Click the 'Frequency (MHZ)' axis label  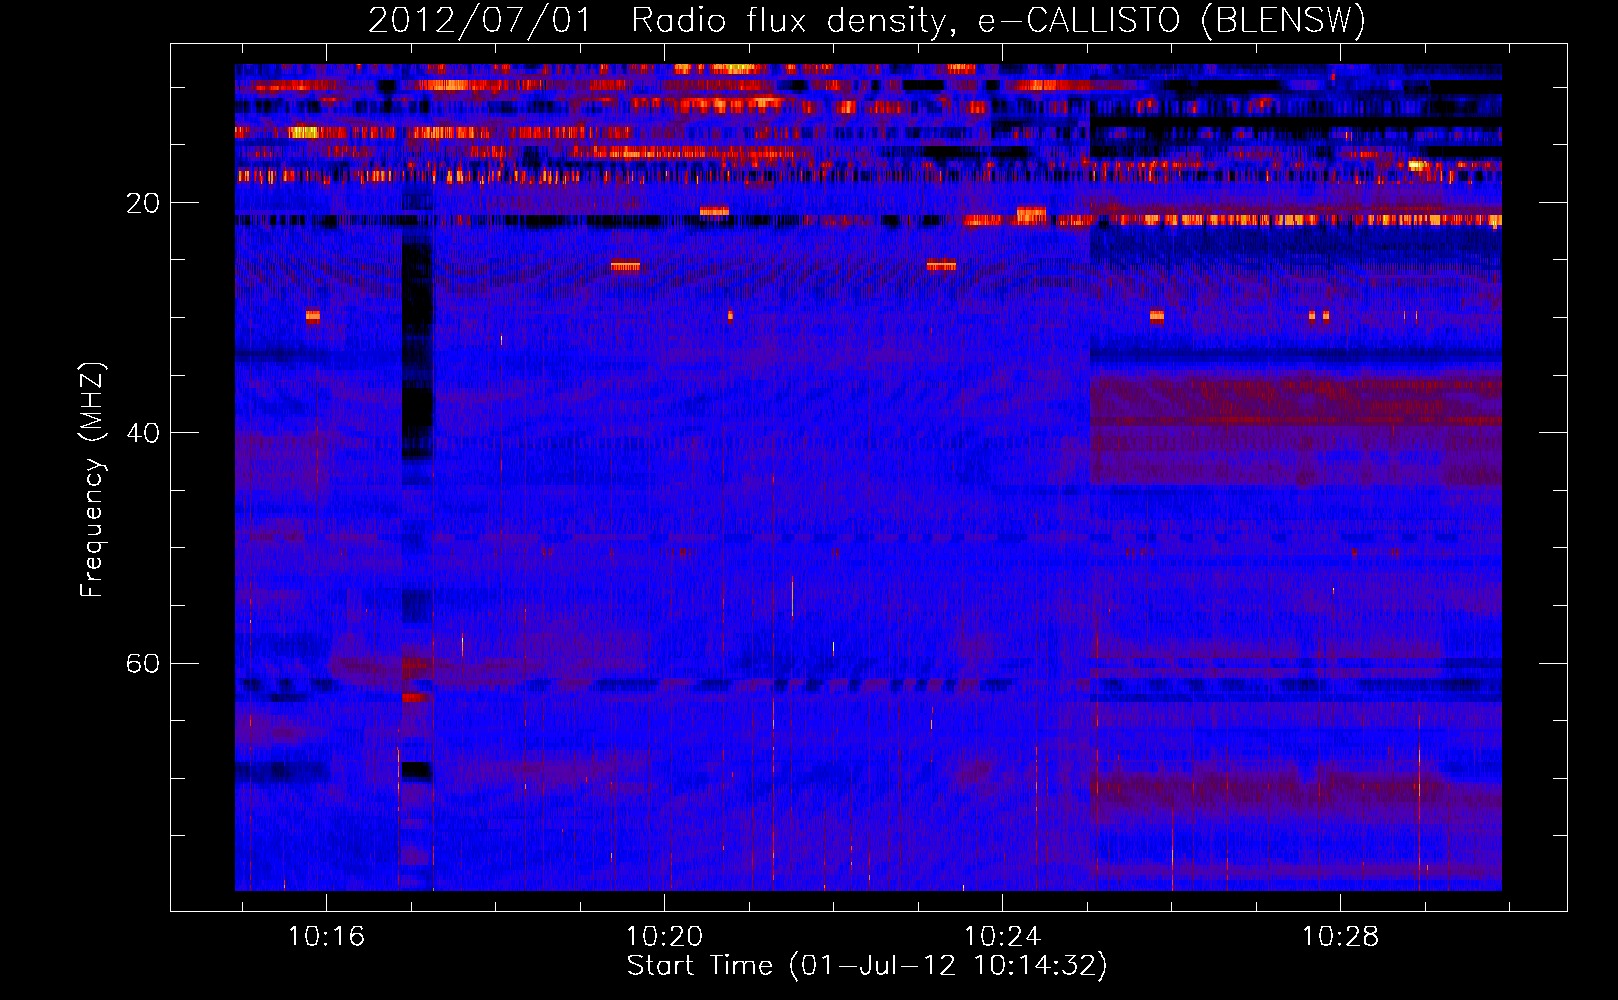pos(92,480)
